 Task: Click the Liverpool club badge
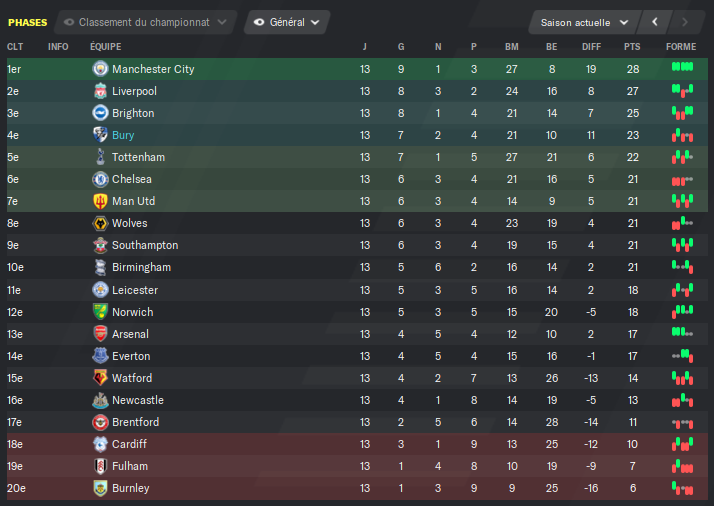click(x=100, y=91)
